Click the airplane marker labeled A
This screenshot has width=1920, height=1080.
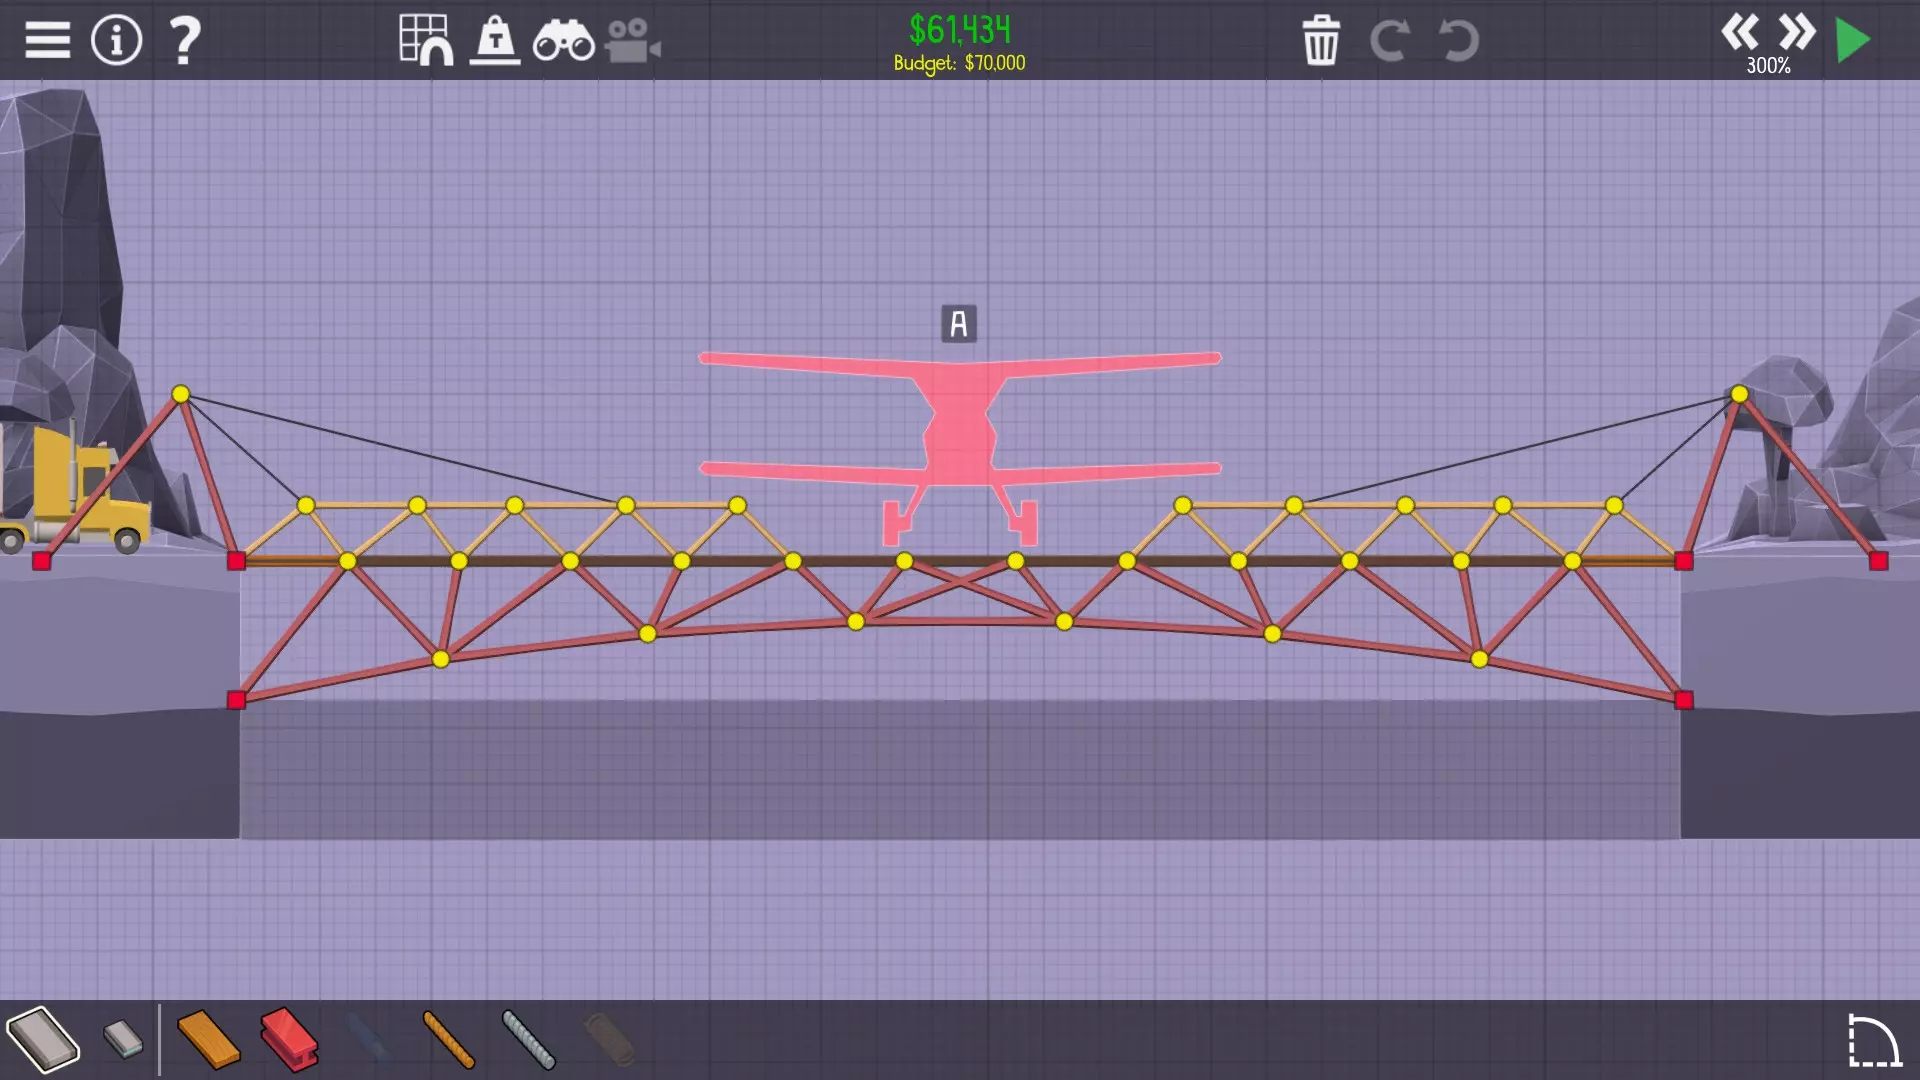click(x=958, y=324)
